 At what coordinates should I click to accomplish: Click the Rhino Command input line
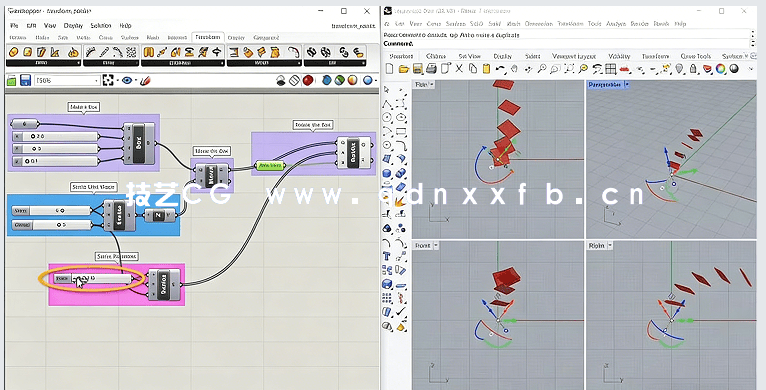[567, 44]
